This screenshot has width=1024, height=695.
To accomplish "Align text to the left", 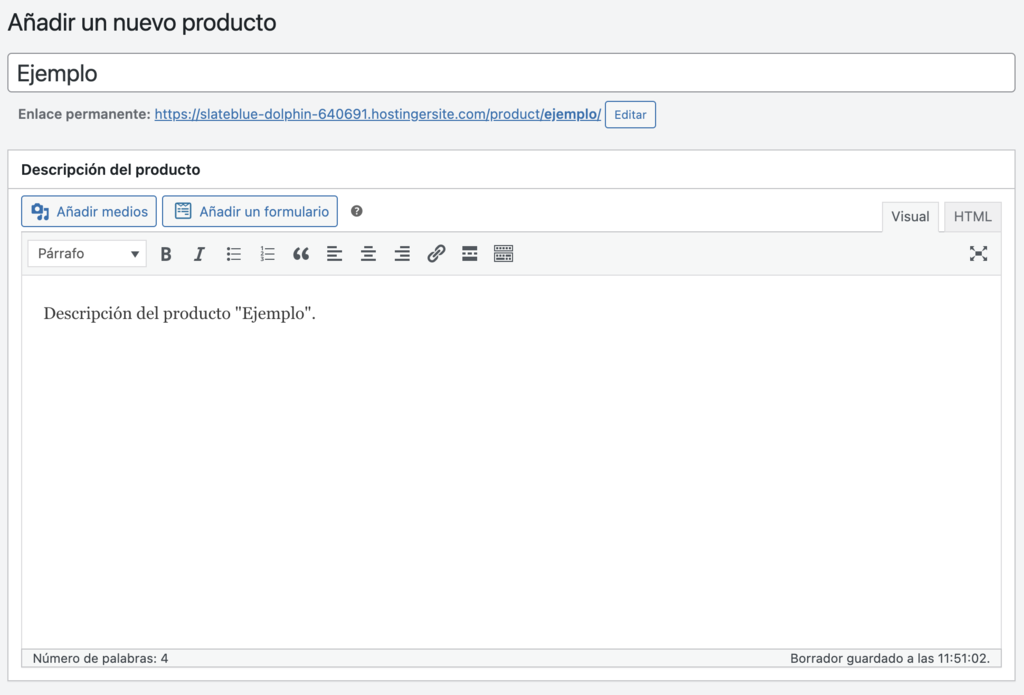I will click(335, 253).
